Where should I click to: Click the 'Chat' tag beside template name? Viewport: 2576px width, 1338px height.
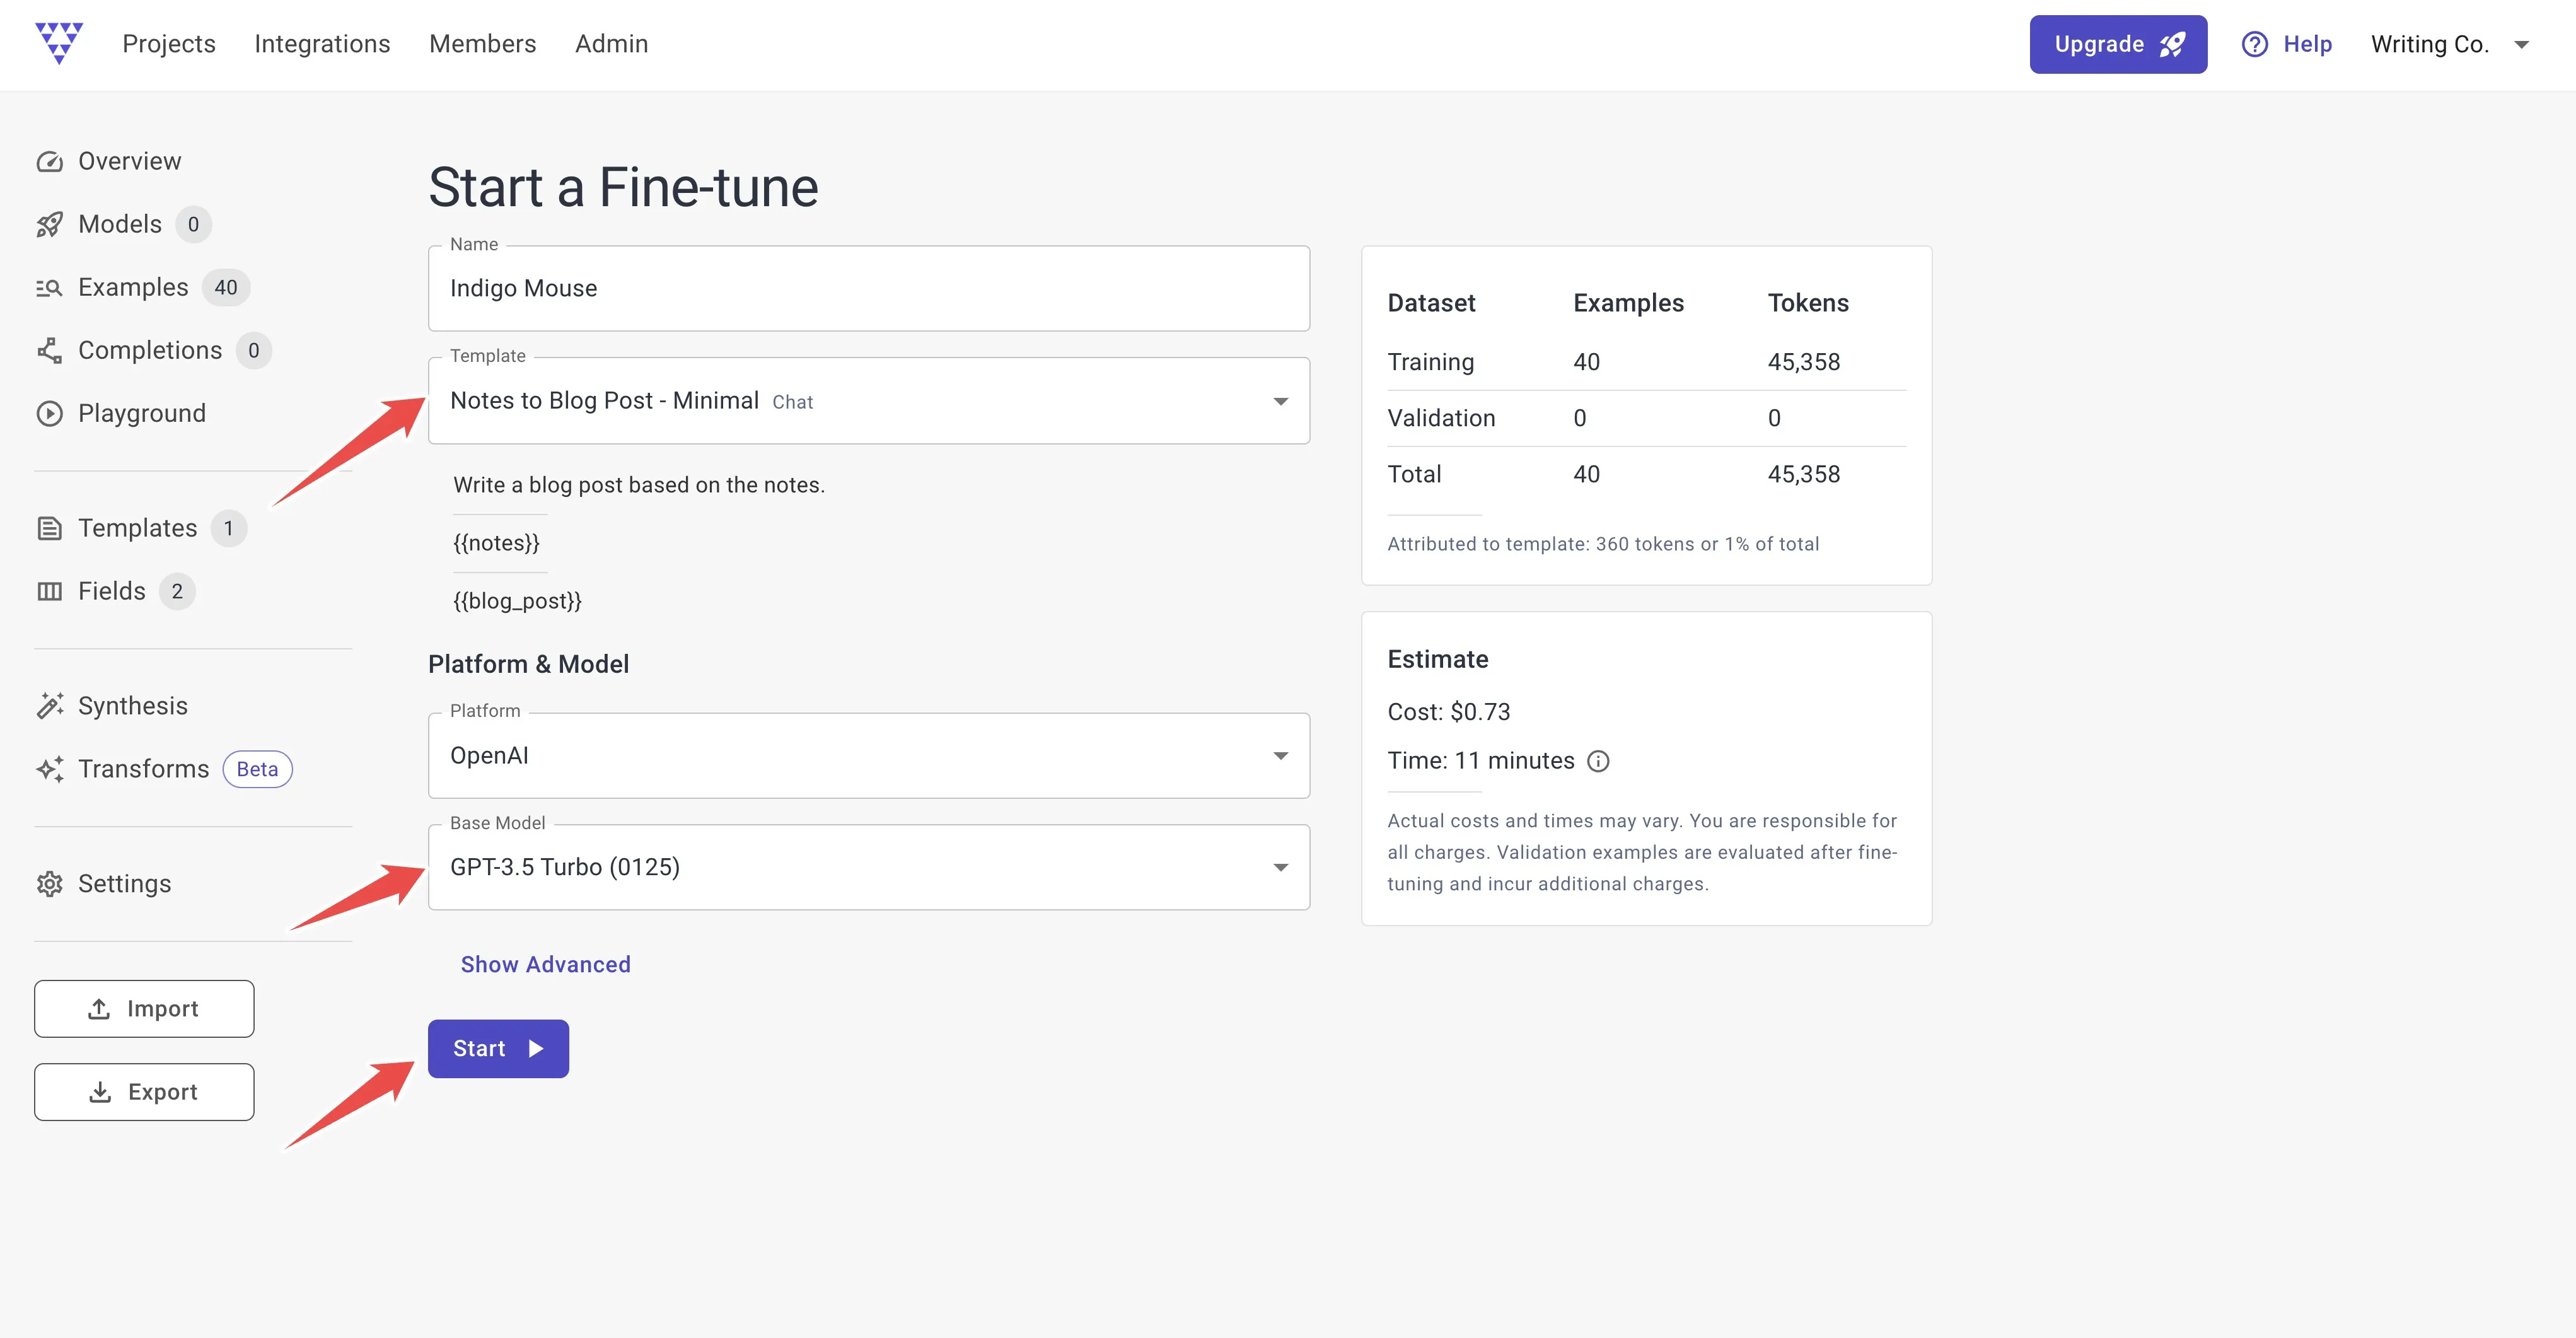pos(792,402)
